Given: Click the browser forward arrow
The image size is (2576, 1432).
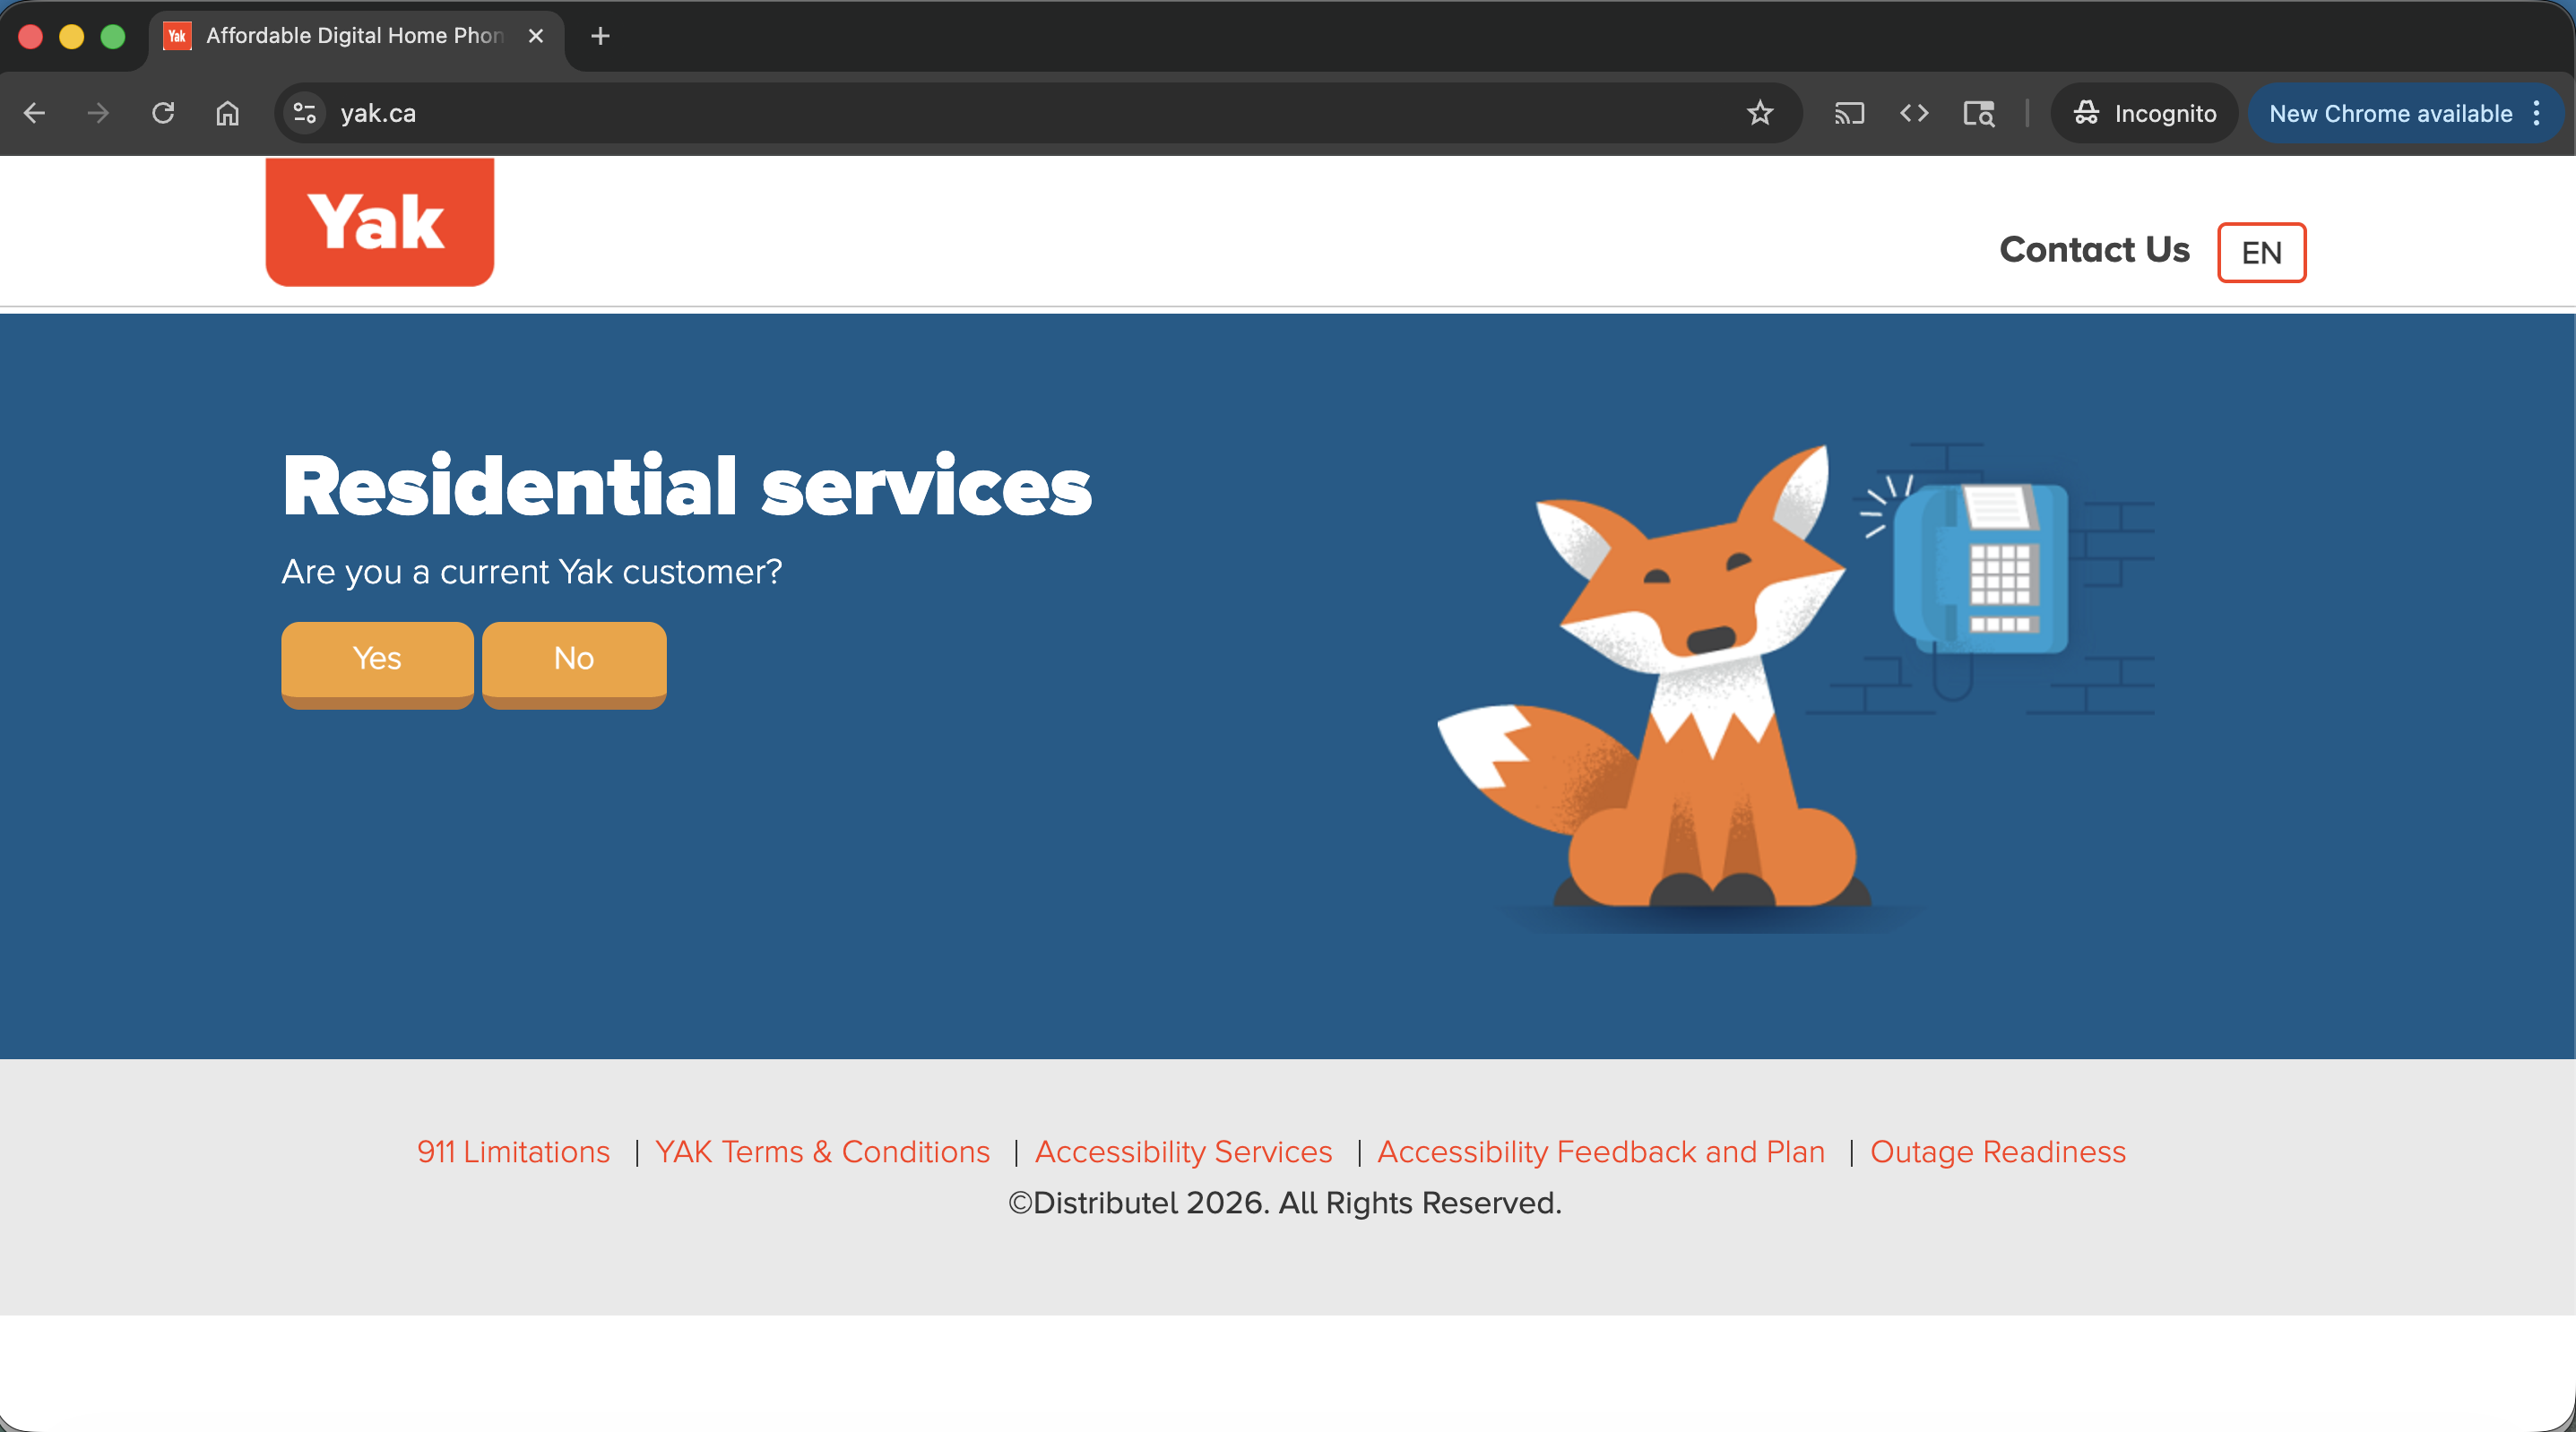Looking at the screenshot, I should [x=98, y=113].
